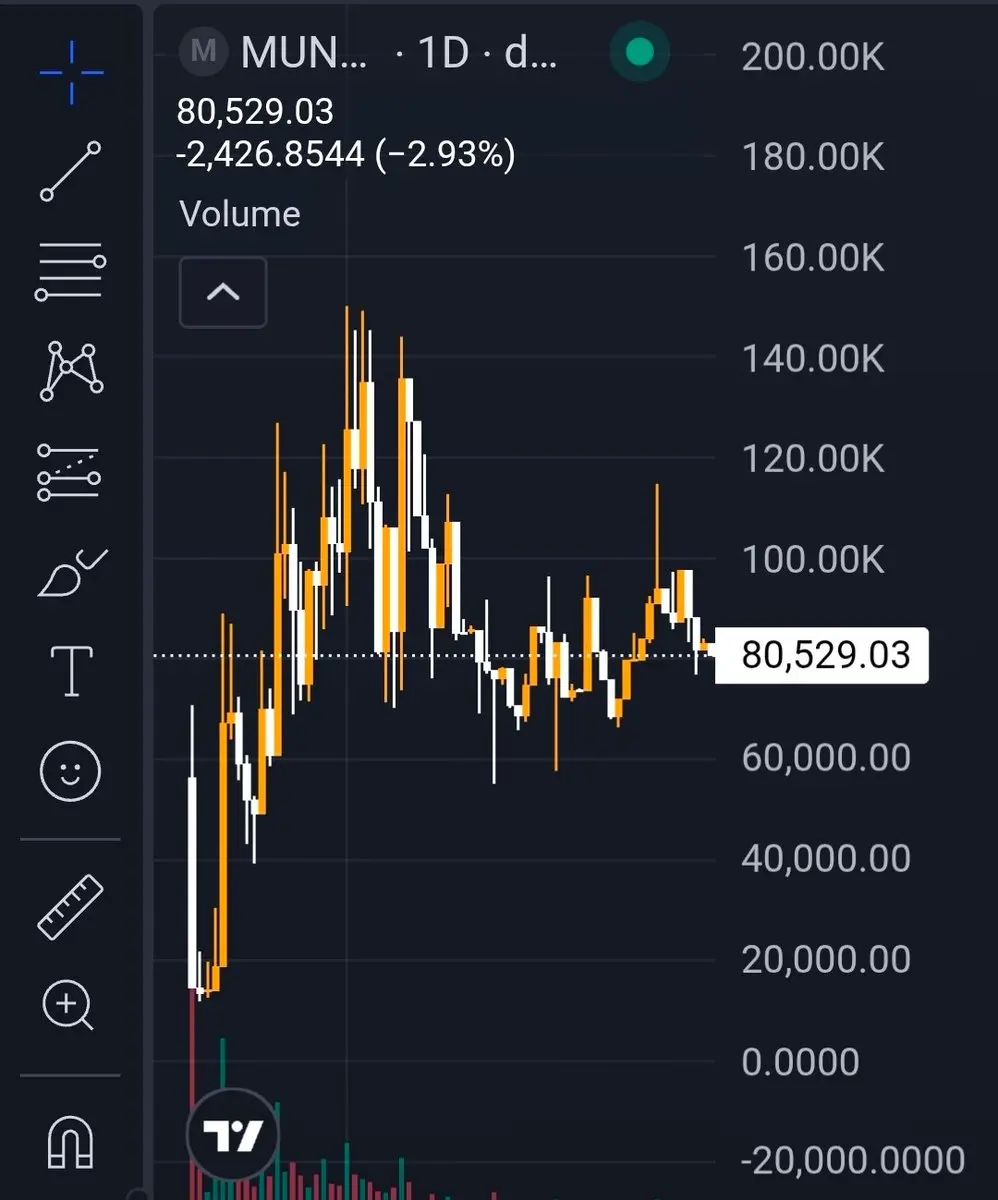Image resolution: width=998 pixels, height=1200 pixels.
Task: Open the MUN symbol search
Action: click(304, 52)
